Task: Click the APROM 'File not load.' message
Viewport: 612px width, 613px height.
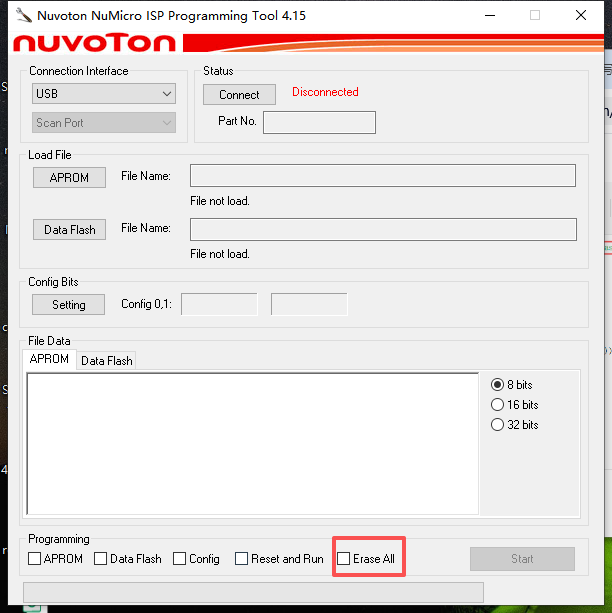Action: point(220,201)
